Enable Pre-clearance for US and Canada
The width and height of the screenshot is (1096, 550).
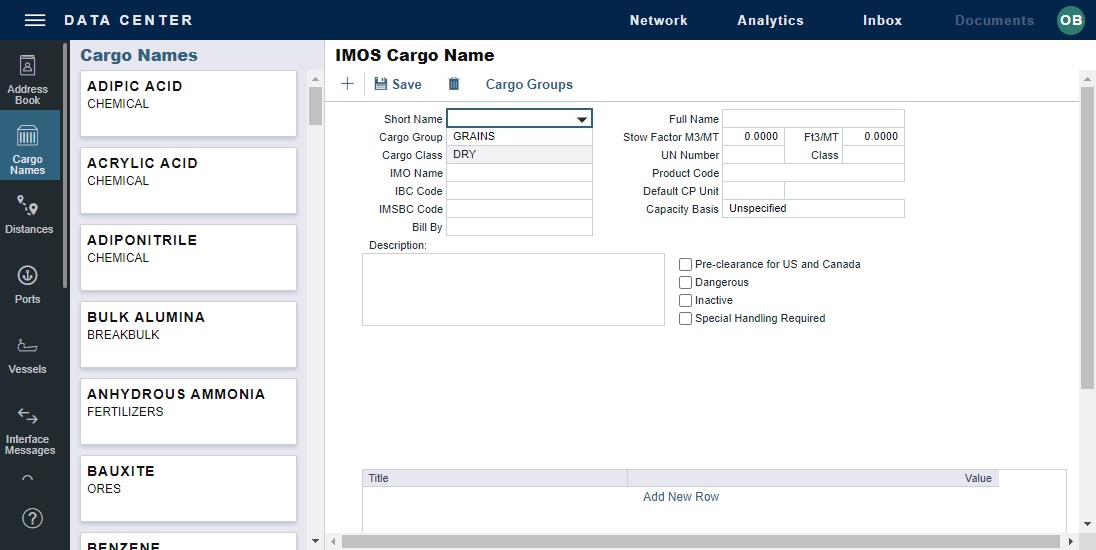685,264
